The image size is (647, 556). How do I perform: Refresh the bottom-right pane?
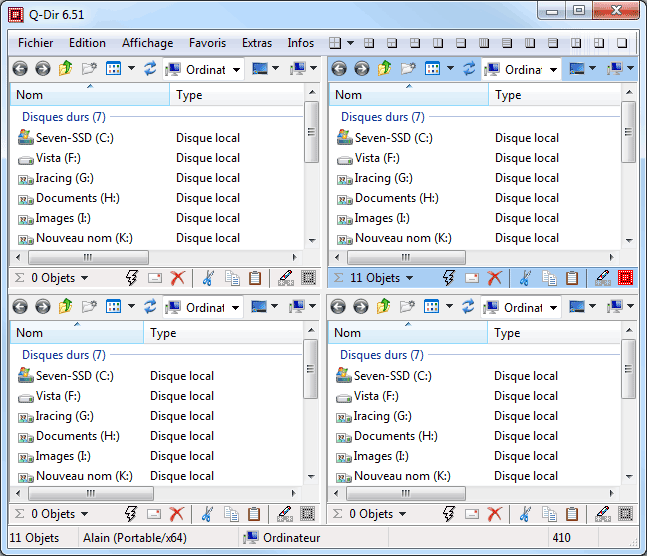pos(468,306)
